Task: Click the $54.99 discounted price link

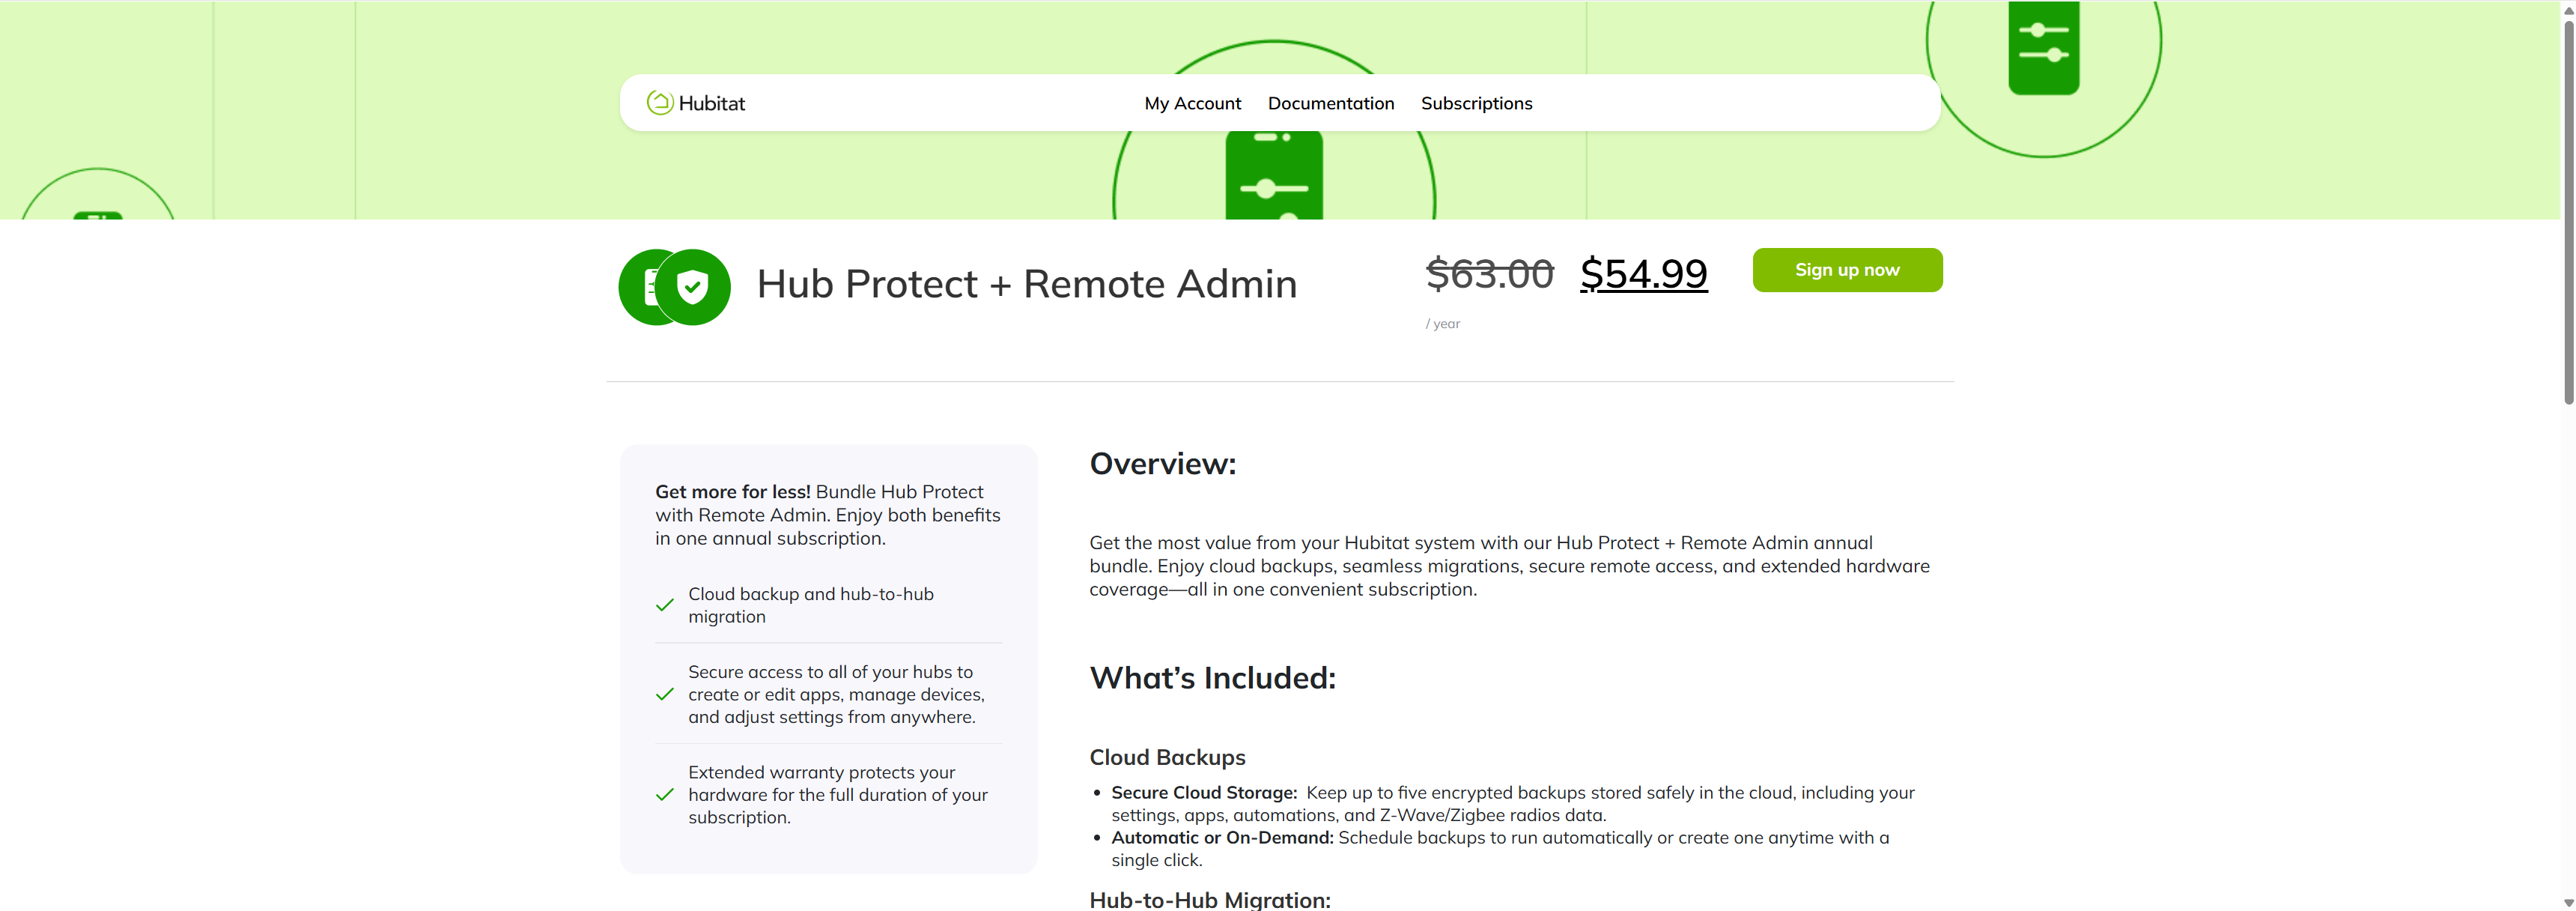Action: (x=1643, y=274)
